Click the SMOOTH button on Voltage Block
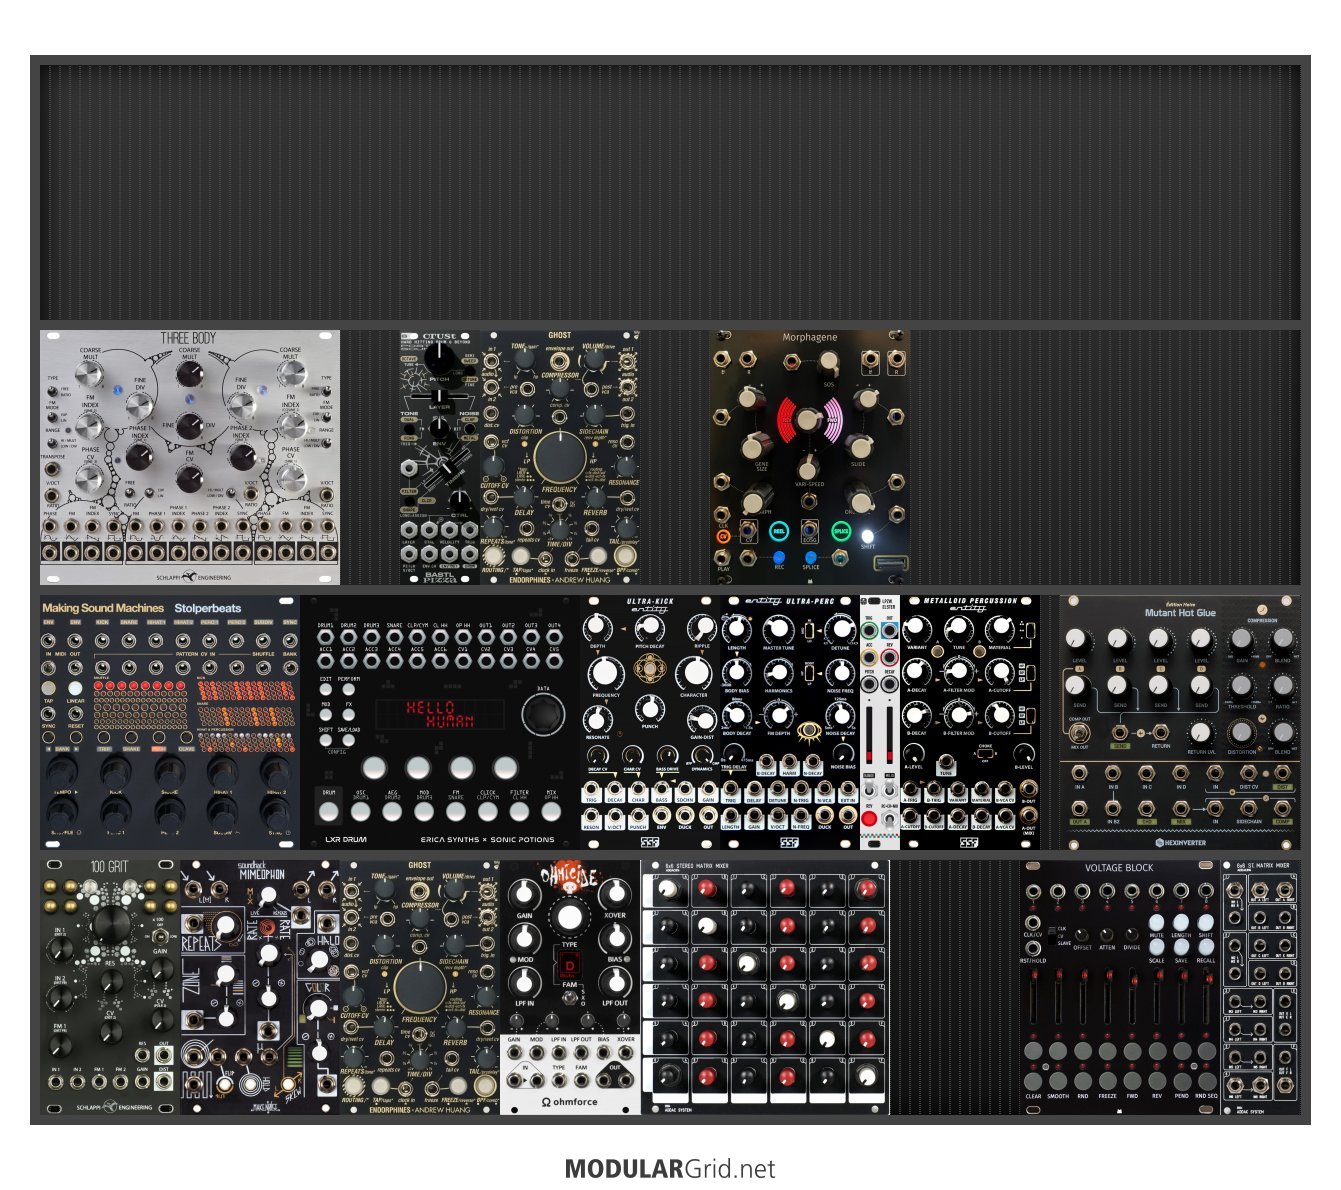The height and width of the screenshot is (1190, 1341). coord(1058,1081)
